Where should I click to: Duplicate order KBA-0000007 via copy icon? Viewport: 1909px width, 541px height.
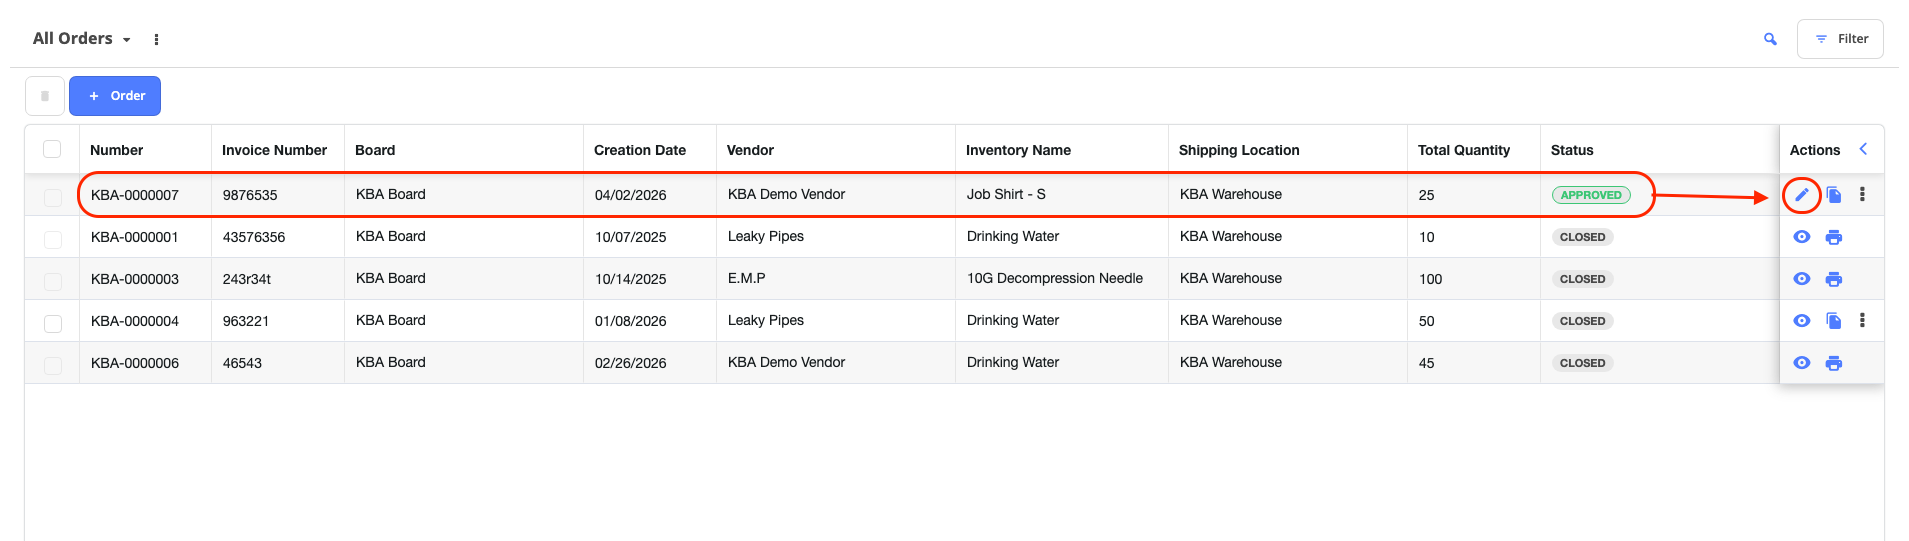1834,195
